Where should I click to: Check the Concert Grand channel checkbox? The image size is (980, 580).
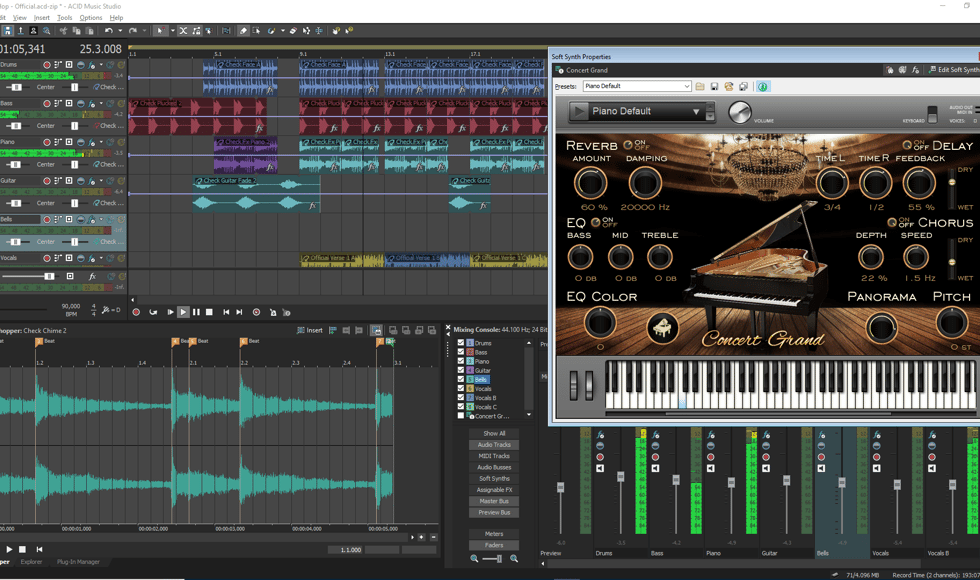461,416
